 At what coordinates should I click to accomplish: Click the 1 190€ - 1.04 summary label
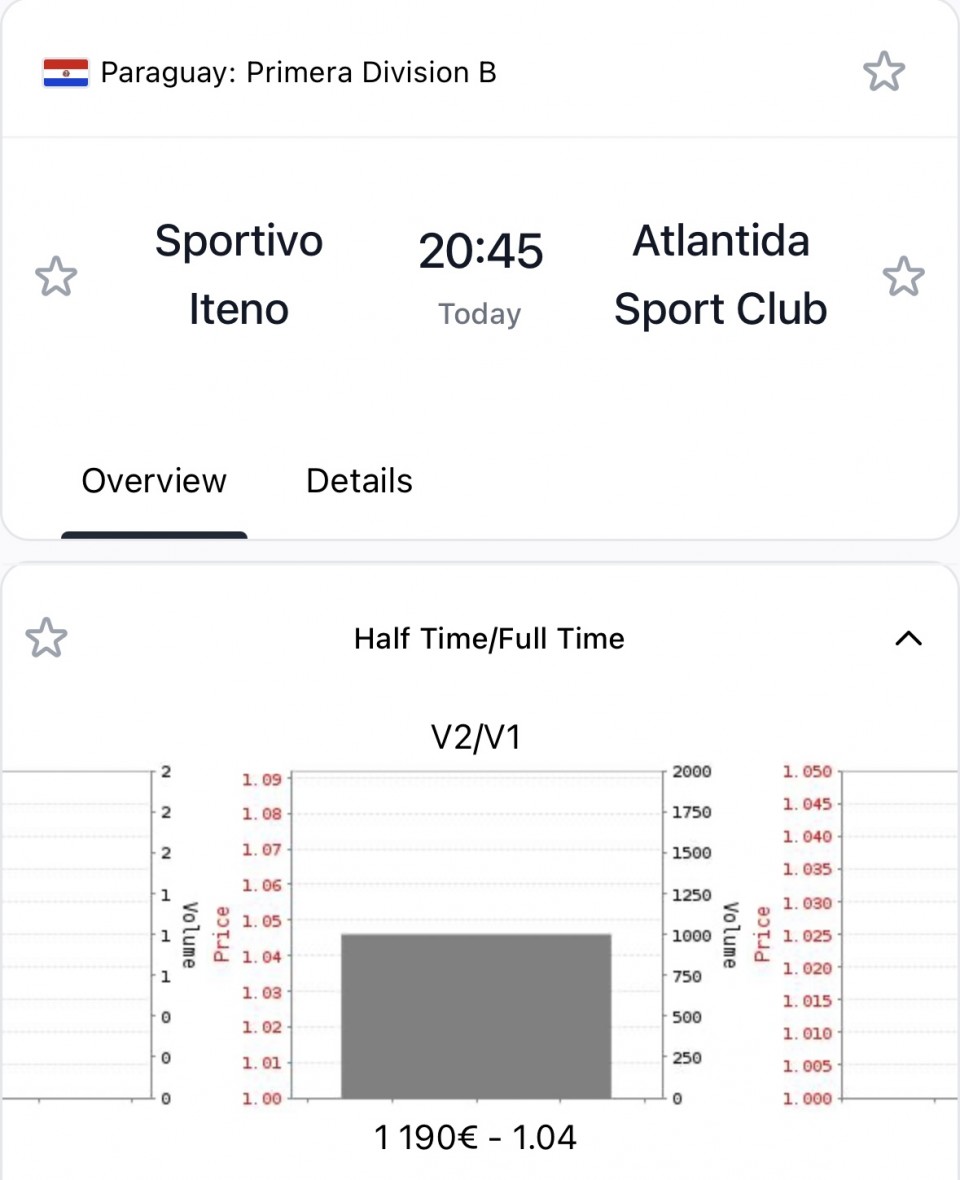[x=475, y=1137]
